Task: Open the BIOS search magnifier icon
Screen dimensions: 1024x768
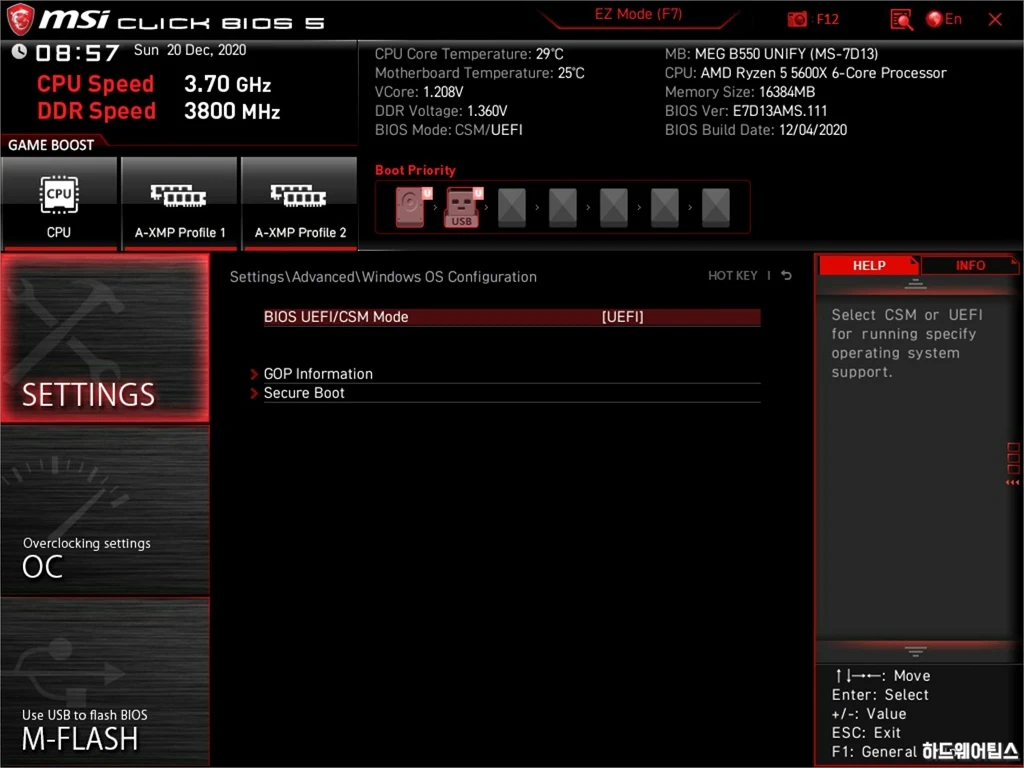Action: click(901, 20)
